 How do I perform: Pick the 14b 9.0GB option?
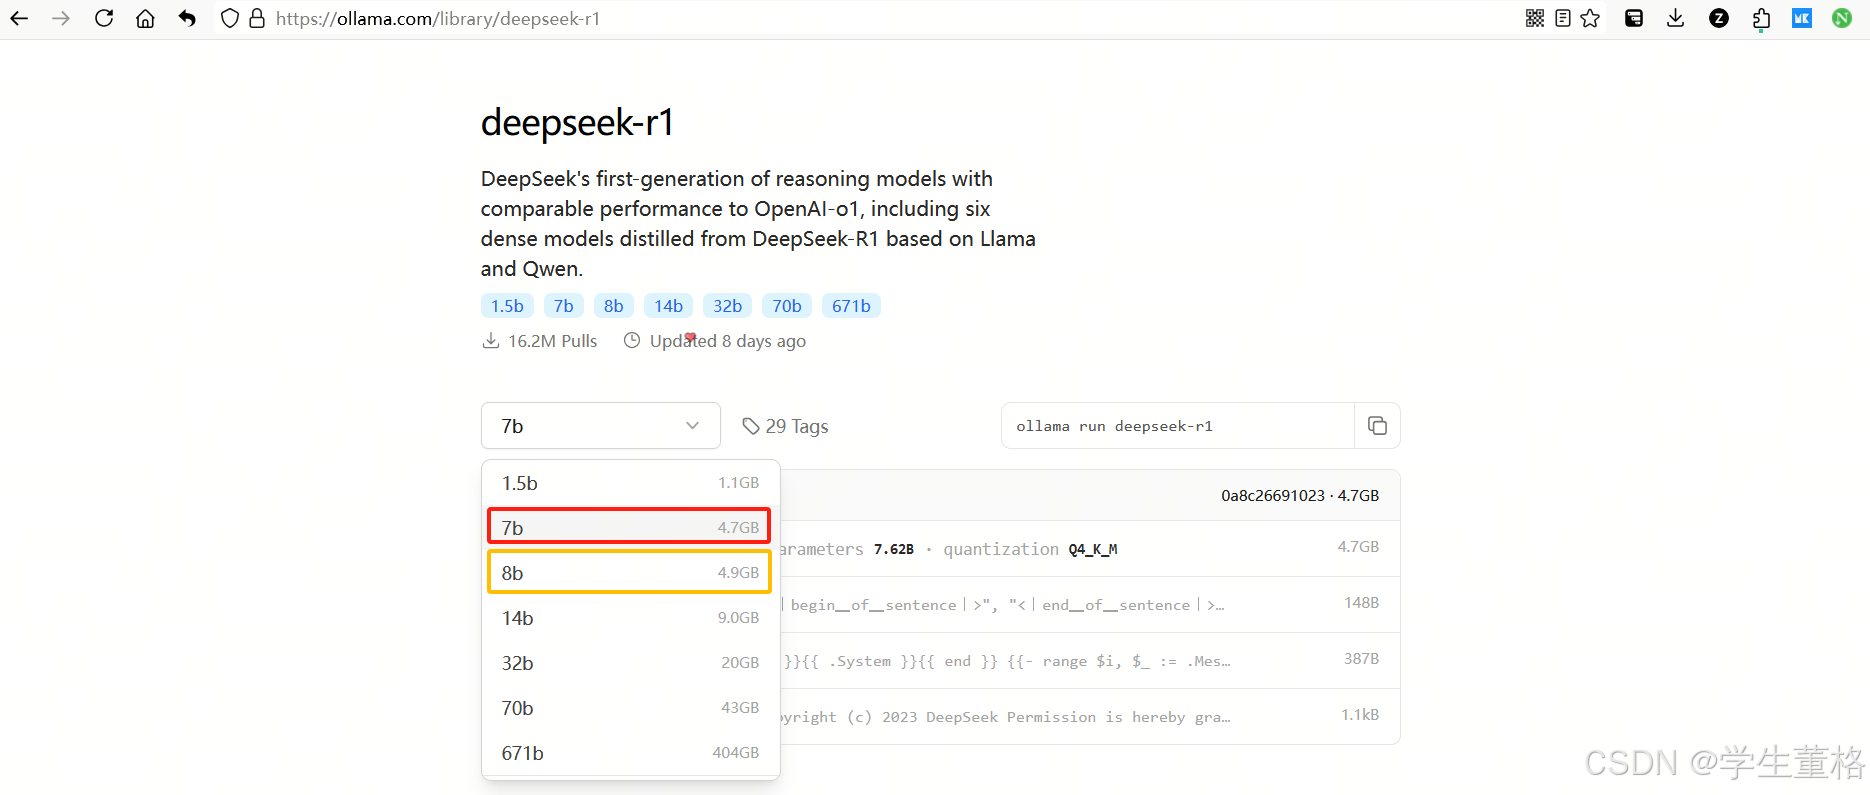pos(630,618)
